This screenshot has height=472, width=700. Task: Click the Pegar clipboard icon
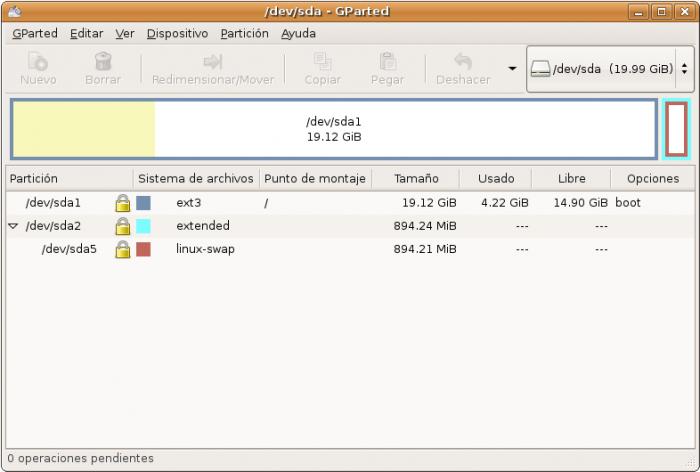point(388,62)
